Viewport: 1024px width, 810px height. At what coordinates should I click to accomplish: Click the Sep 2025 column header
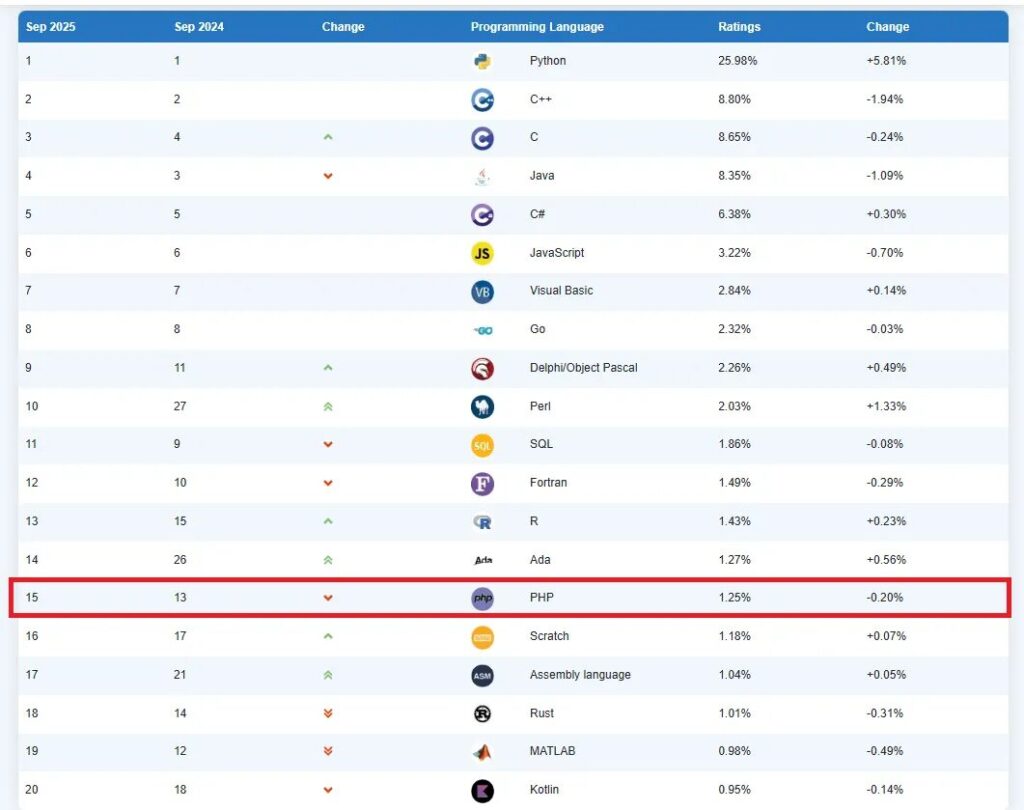pos(50,27)
